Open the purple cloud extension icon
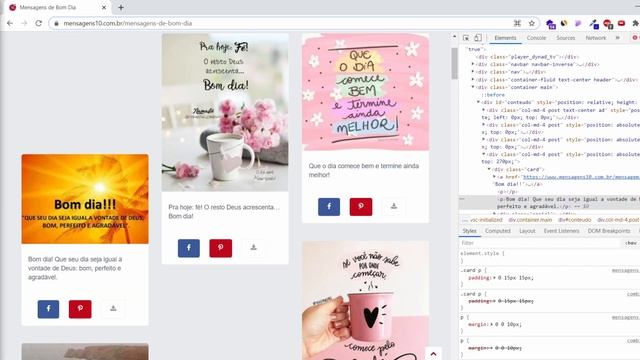The image size is (640, 360). [x=550, y=24]
